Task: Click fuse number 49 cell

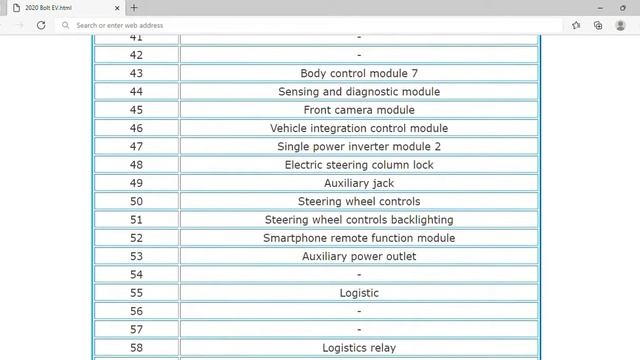Action: tap(136, 183)
